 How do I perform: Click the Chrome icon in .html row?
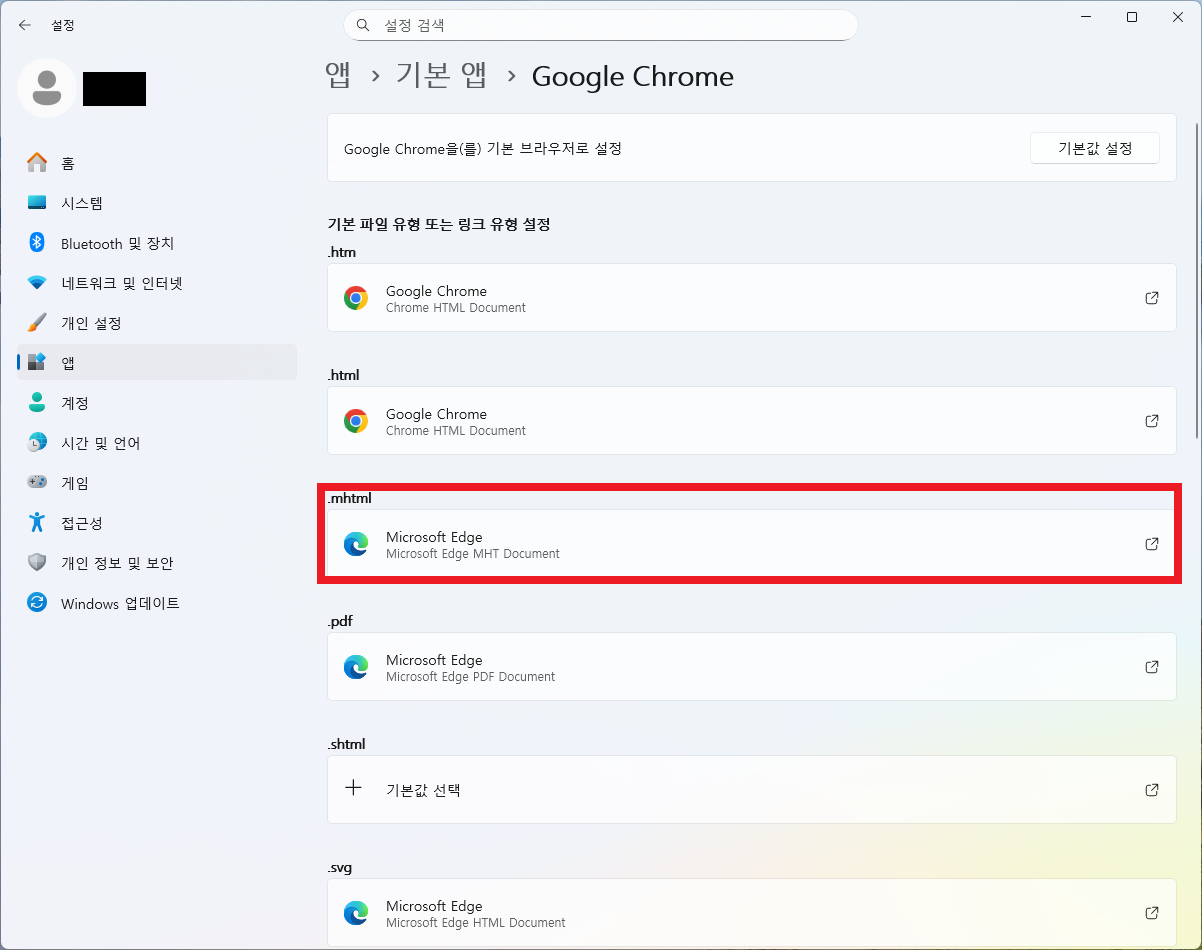pos(356,421)
